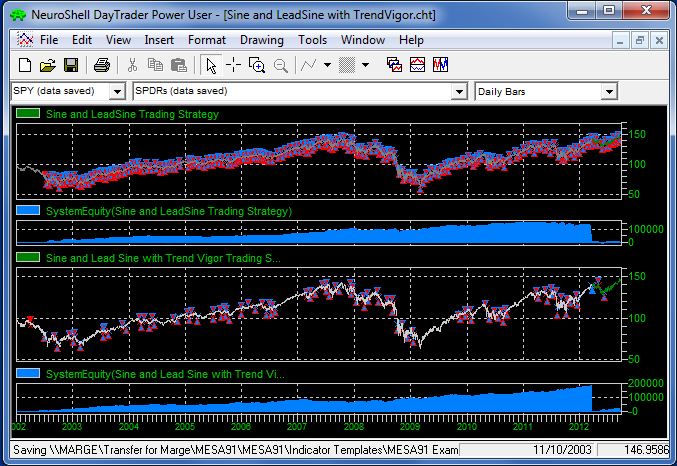Click the red and blue zigzag chart icon
This screenshot has width=677, height=466.
point(440,65)
